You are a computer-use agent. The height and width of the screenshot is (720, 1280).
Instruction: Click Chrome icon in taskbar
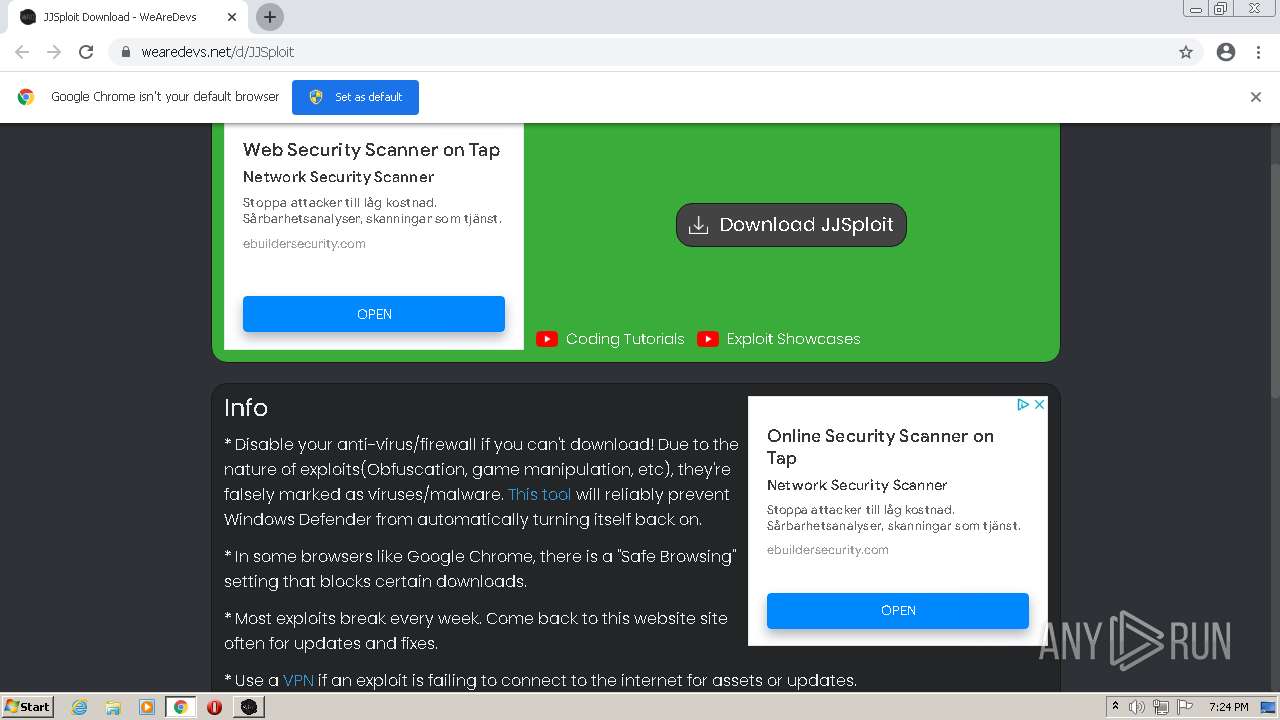tap(181, 707)
